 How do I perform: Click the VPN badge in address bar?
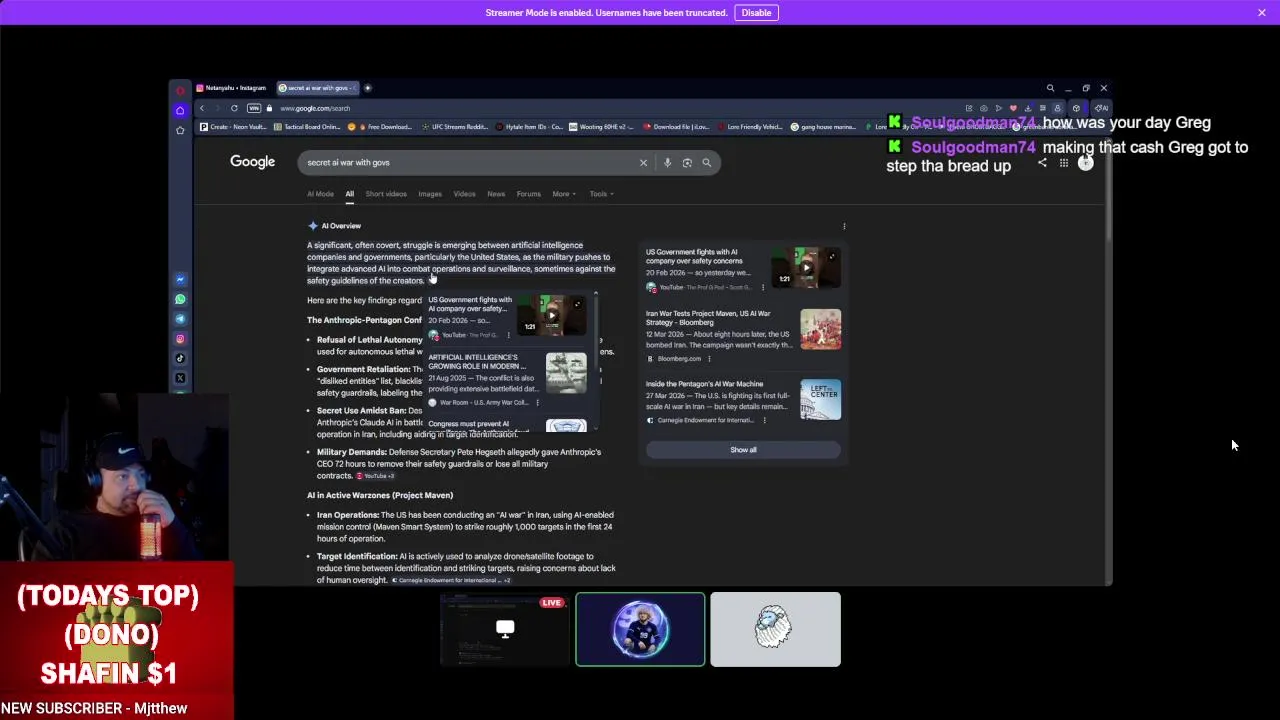254,108
